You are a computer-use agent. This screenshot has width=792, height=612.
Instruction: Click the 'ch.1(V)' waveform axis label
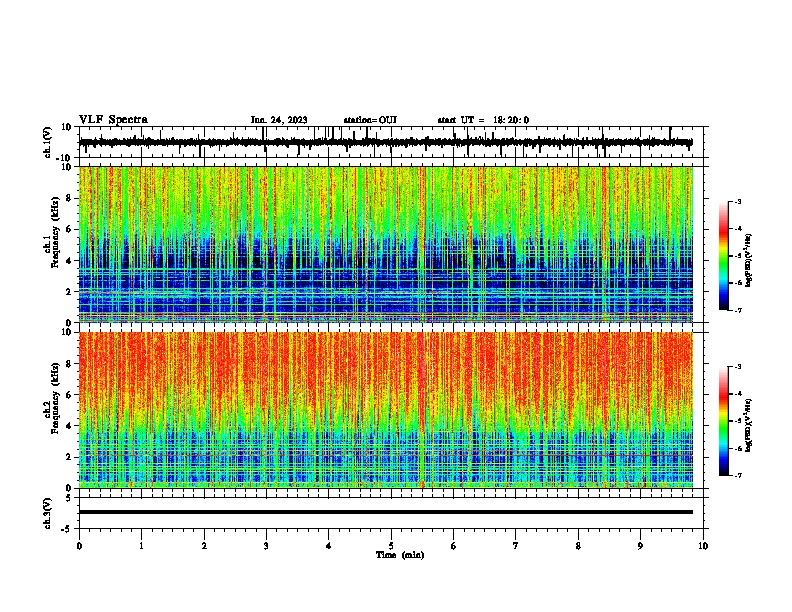[x=48, y=142]
